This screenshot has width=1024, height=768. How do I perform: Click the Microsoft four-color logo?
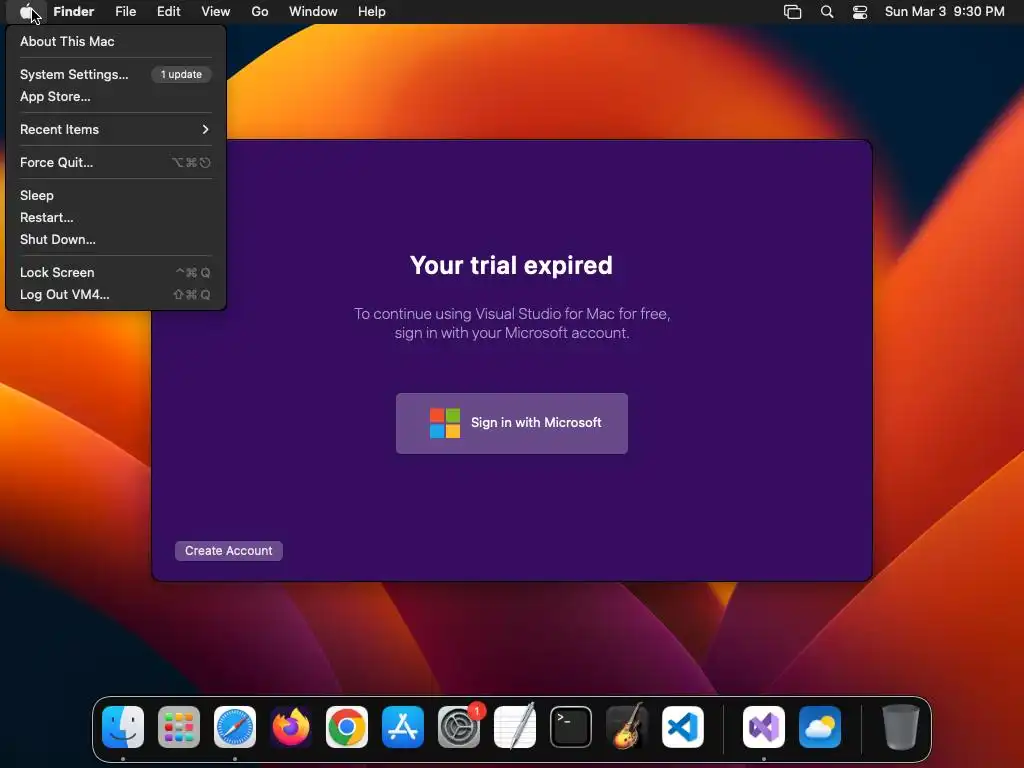(x=445, y=423)
